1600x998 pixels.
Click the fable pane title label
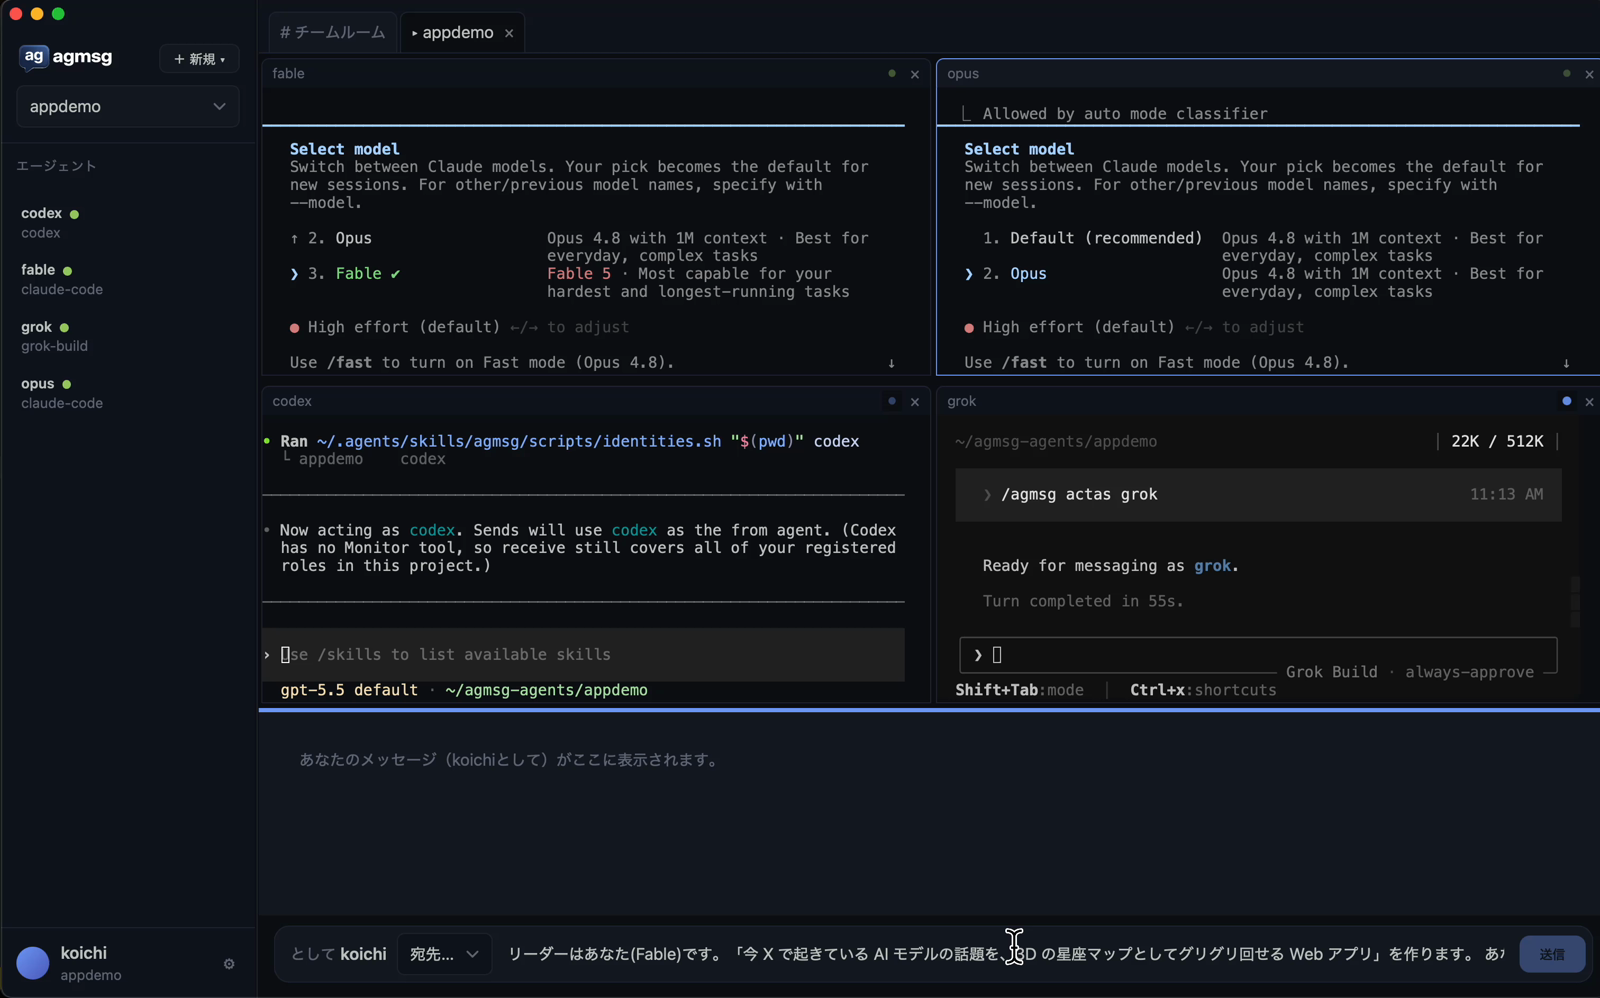288,74
